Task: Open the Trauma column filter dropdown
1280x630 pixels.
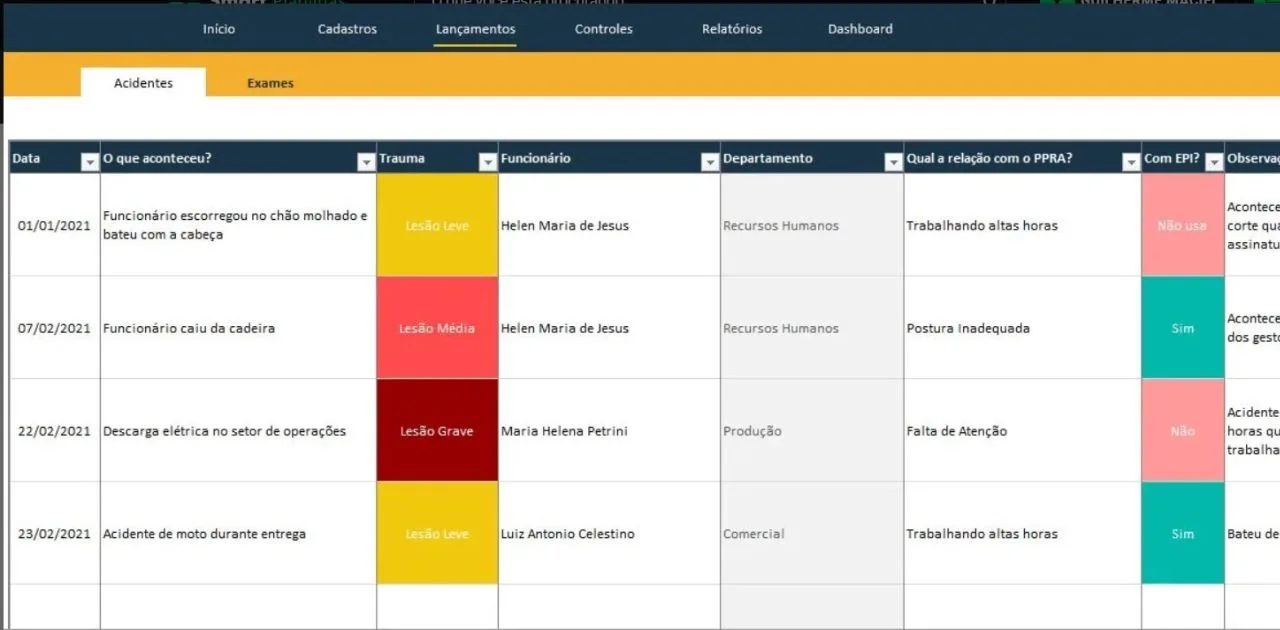Action: coord(487,162)
